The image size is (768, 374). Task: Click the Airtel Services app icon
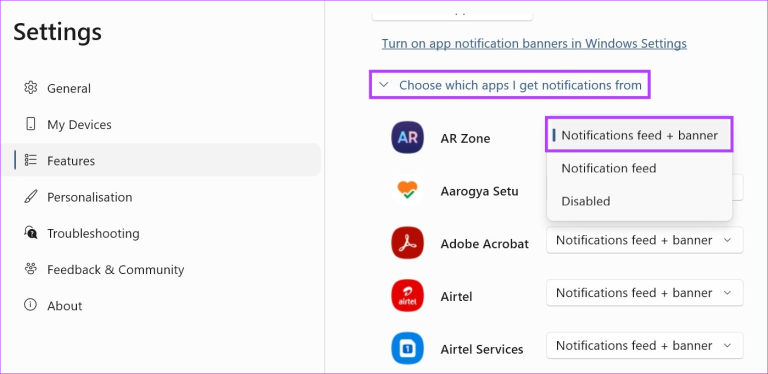[x=407, y=348]
